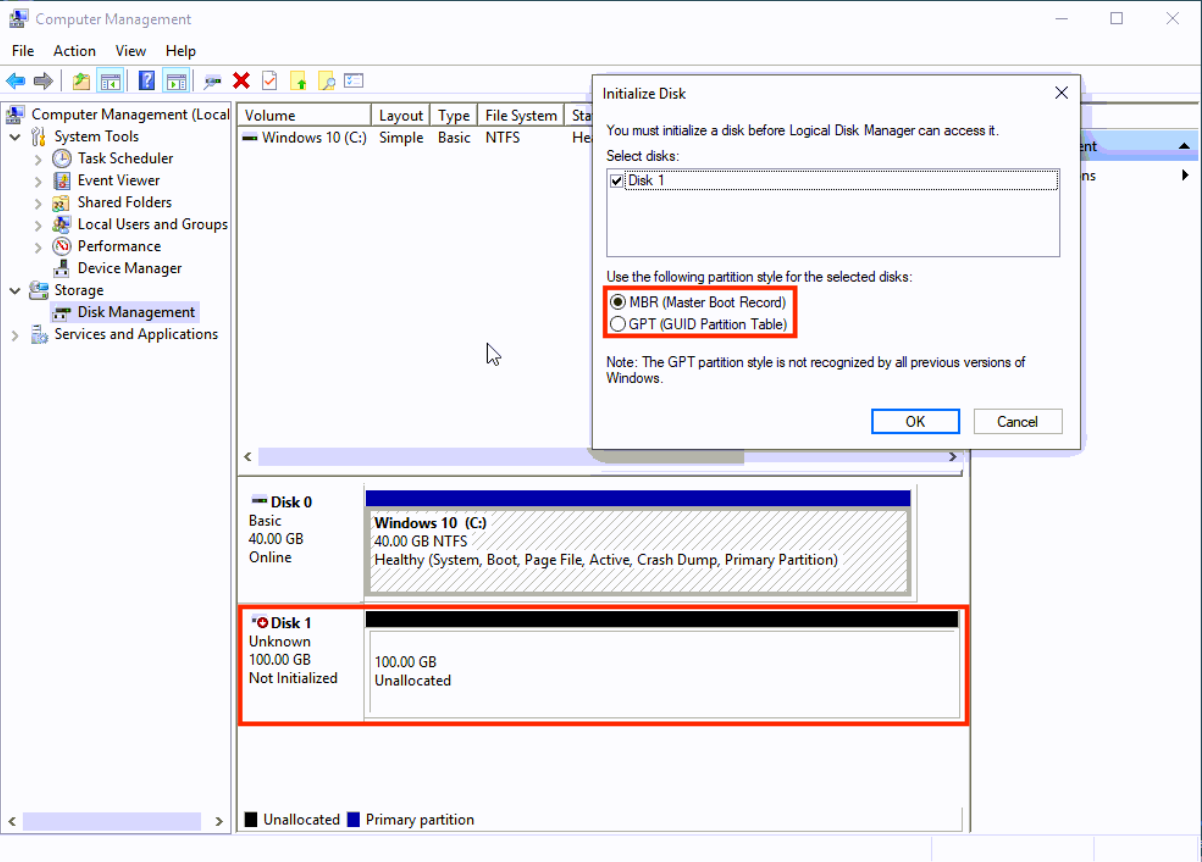Open the View menu
Image resolution: width=1202 pixels, height=862 pixels.
(130, 51)
